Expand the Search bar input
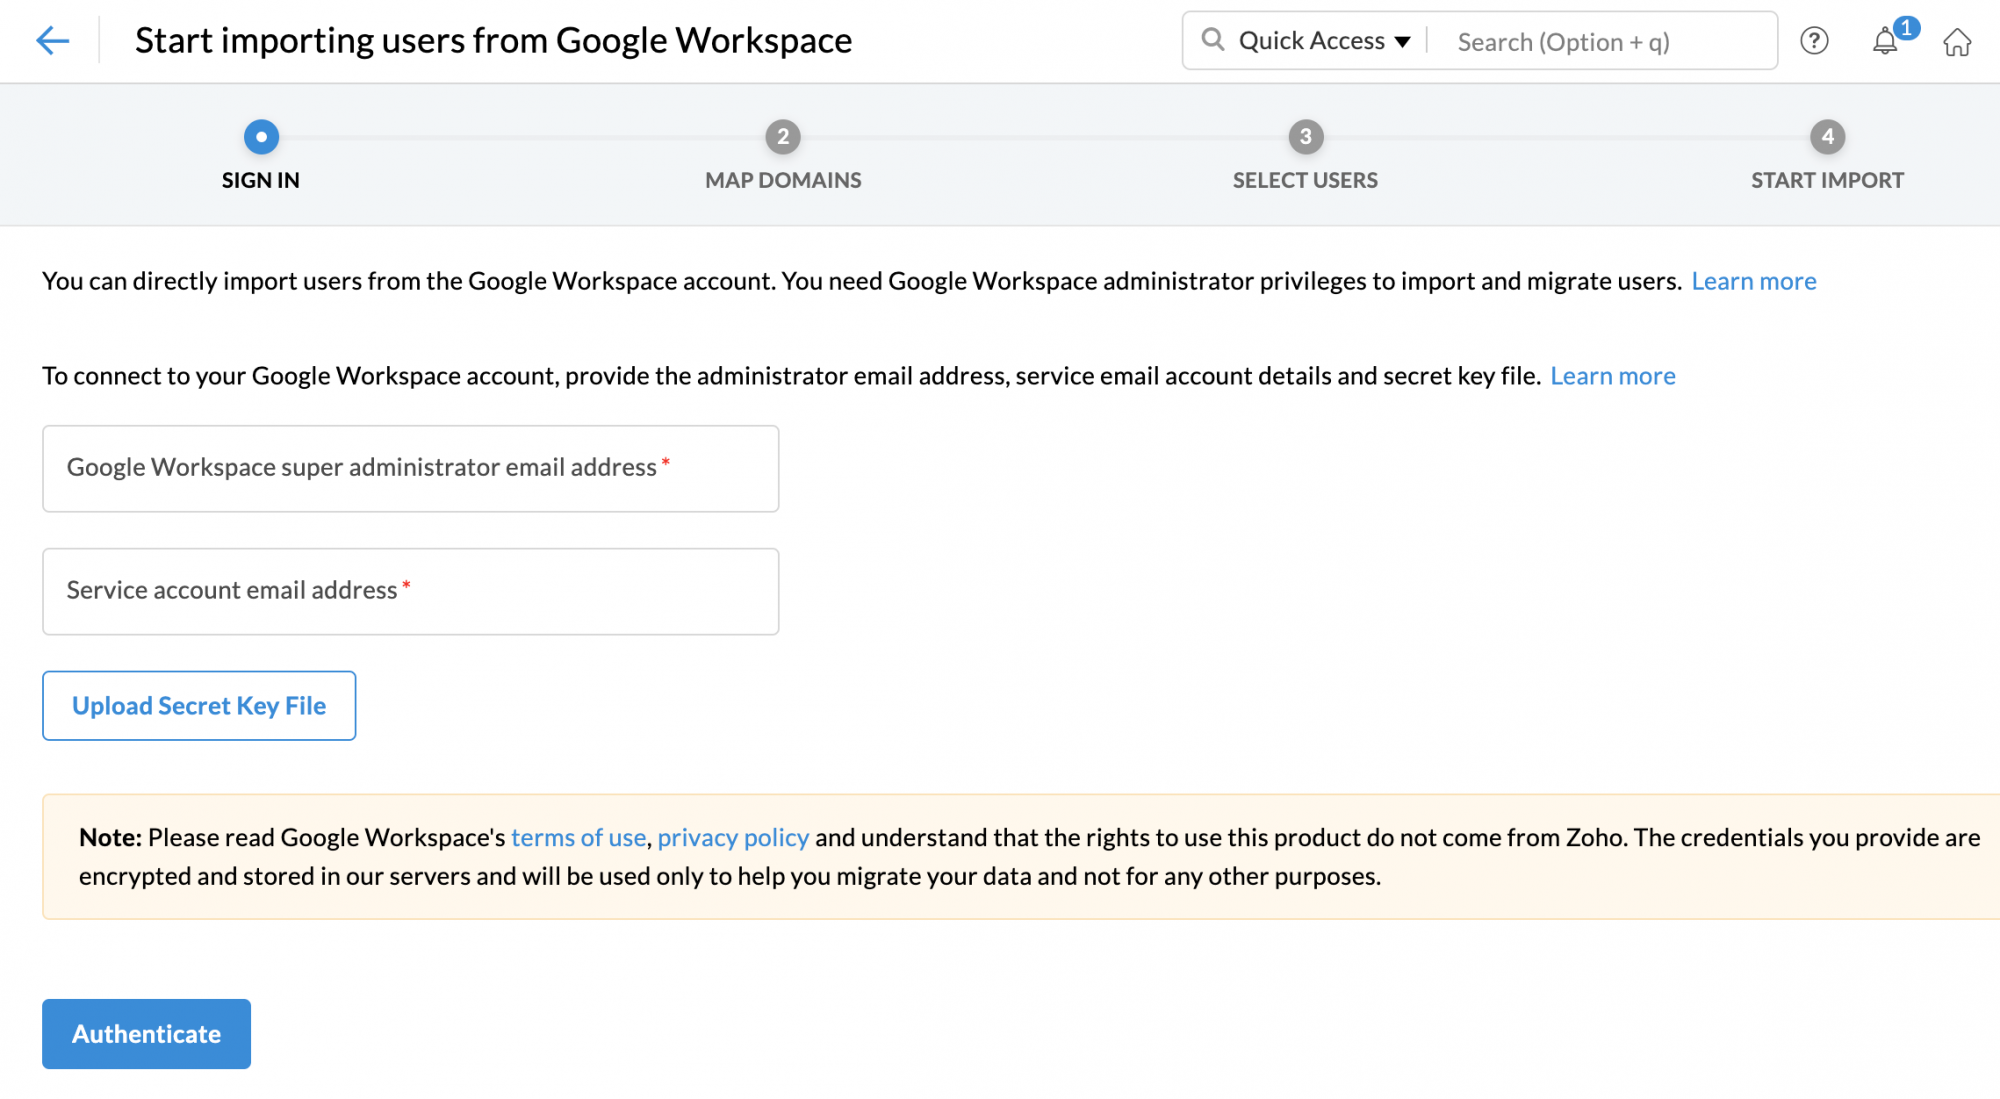 (x=1605, y=41)
